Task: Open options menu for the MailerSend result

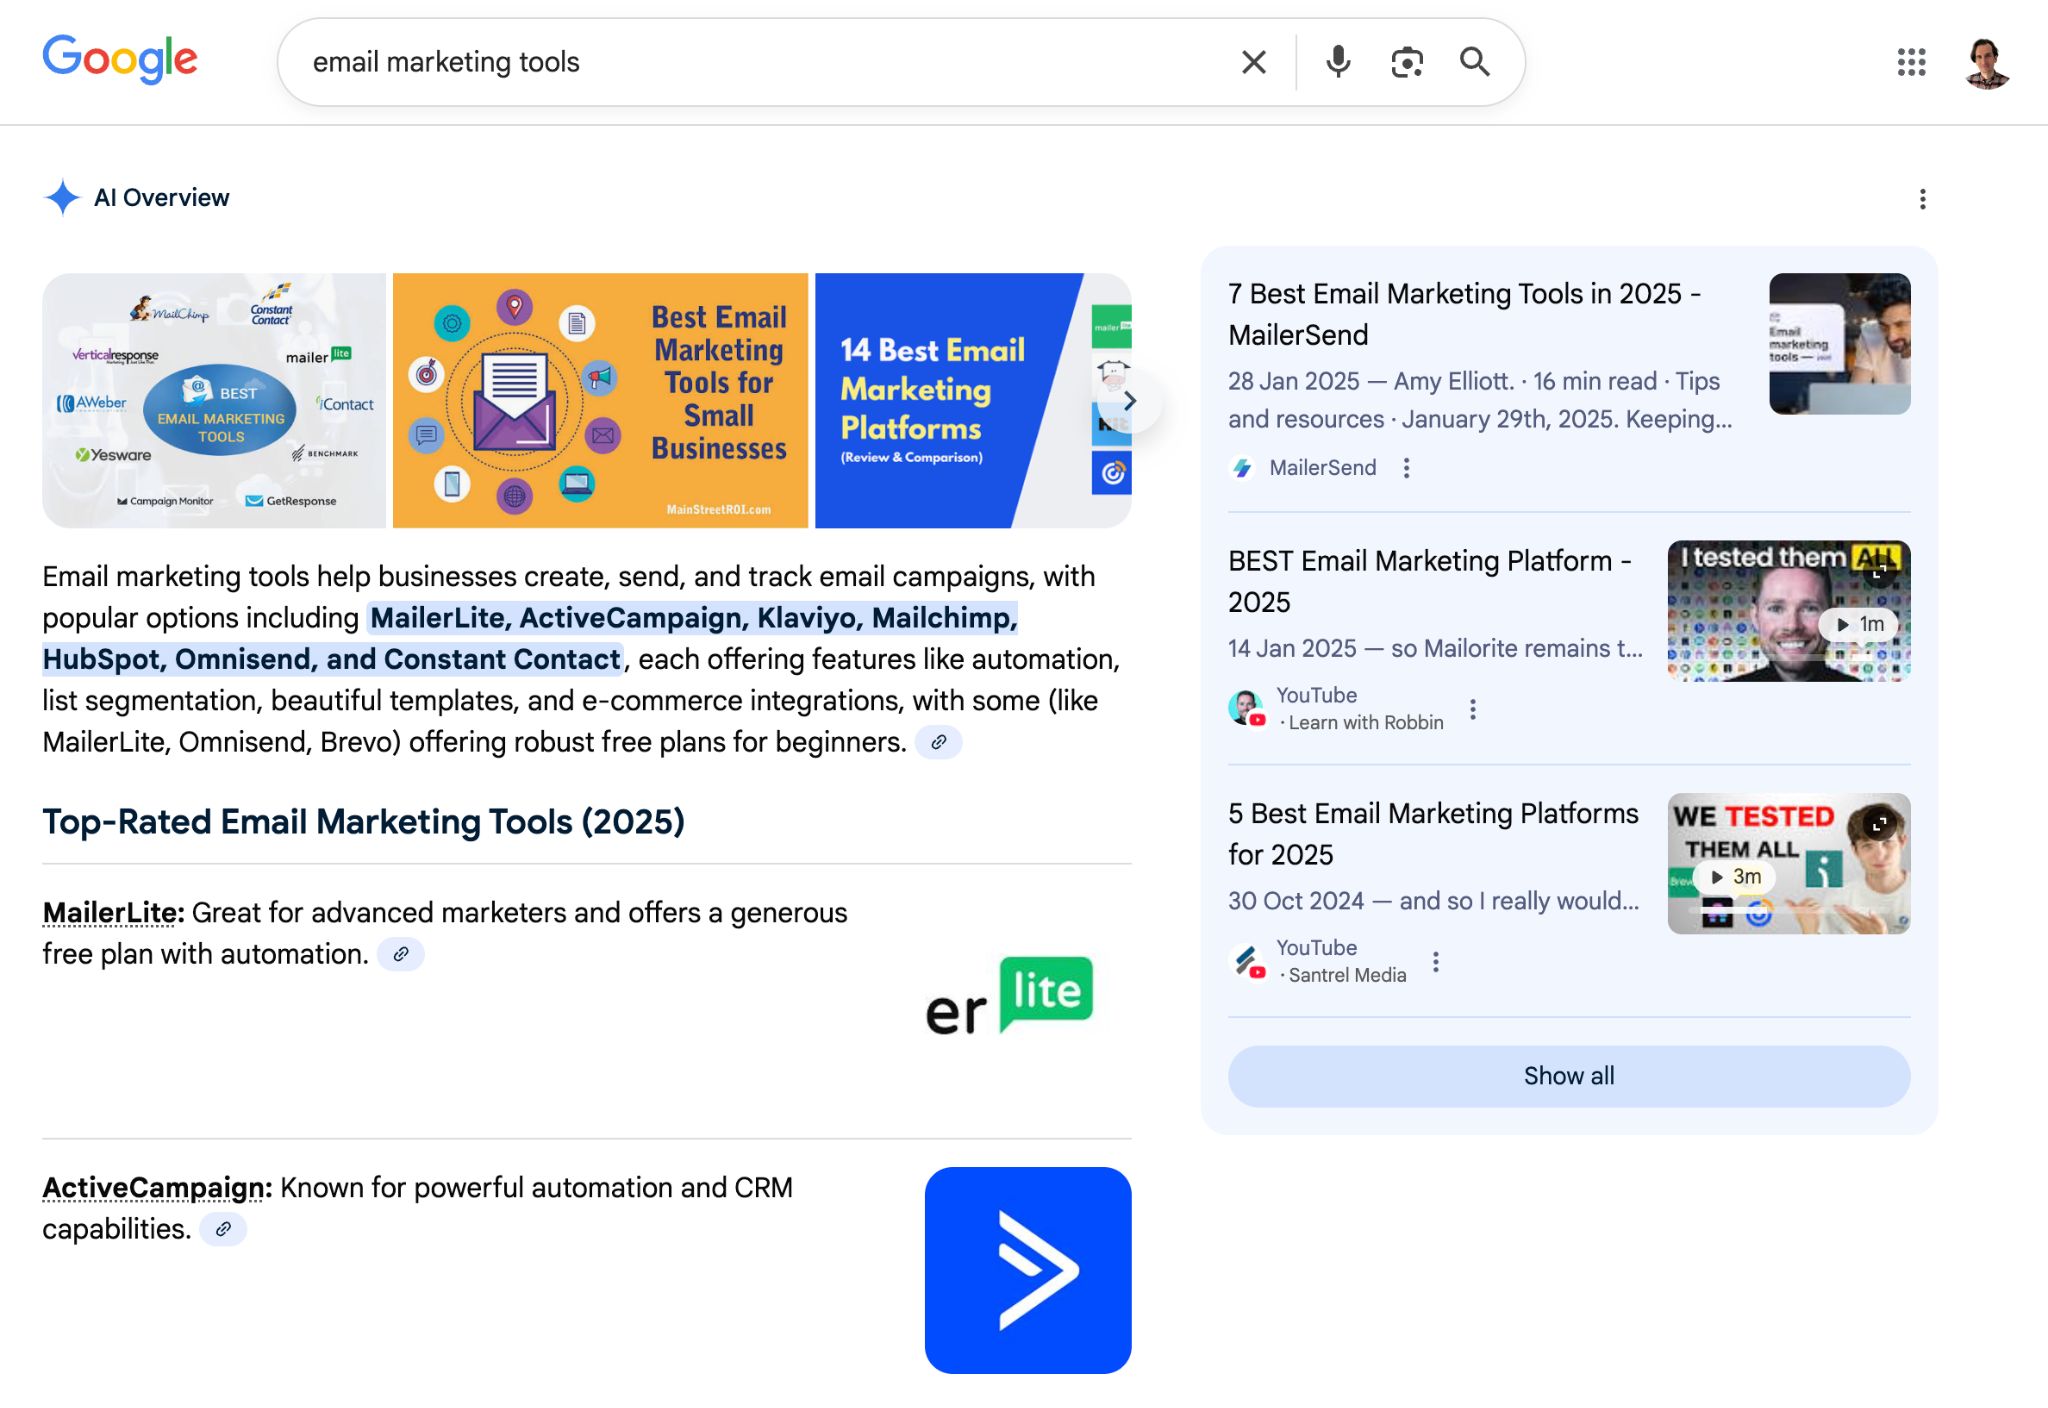Action: coord(1406,467)
